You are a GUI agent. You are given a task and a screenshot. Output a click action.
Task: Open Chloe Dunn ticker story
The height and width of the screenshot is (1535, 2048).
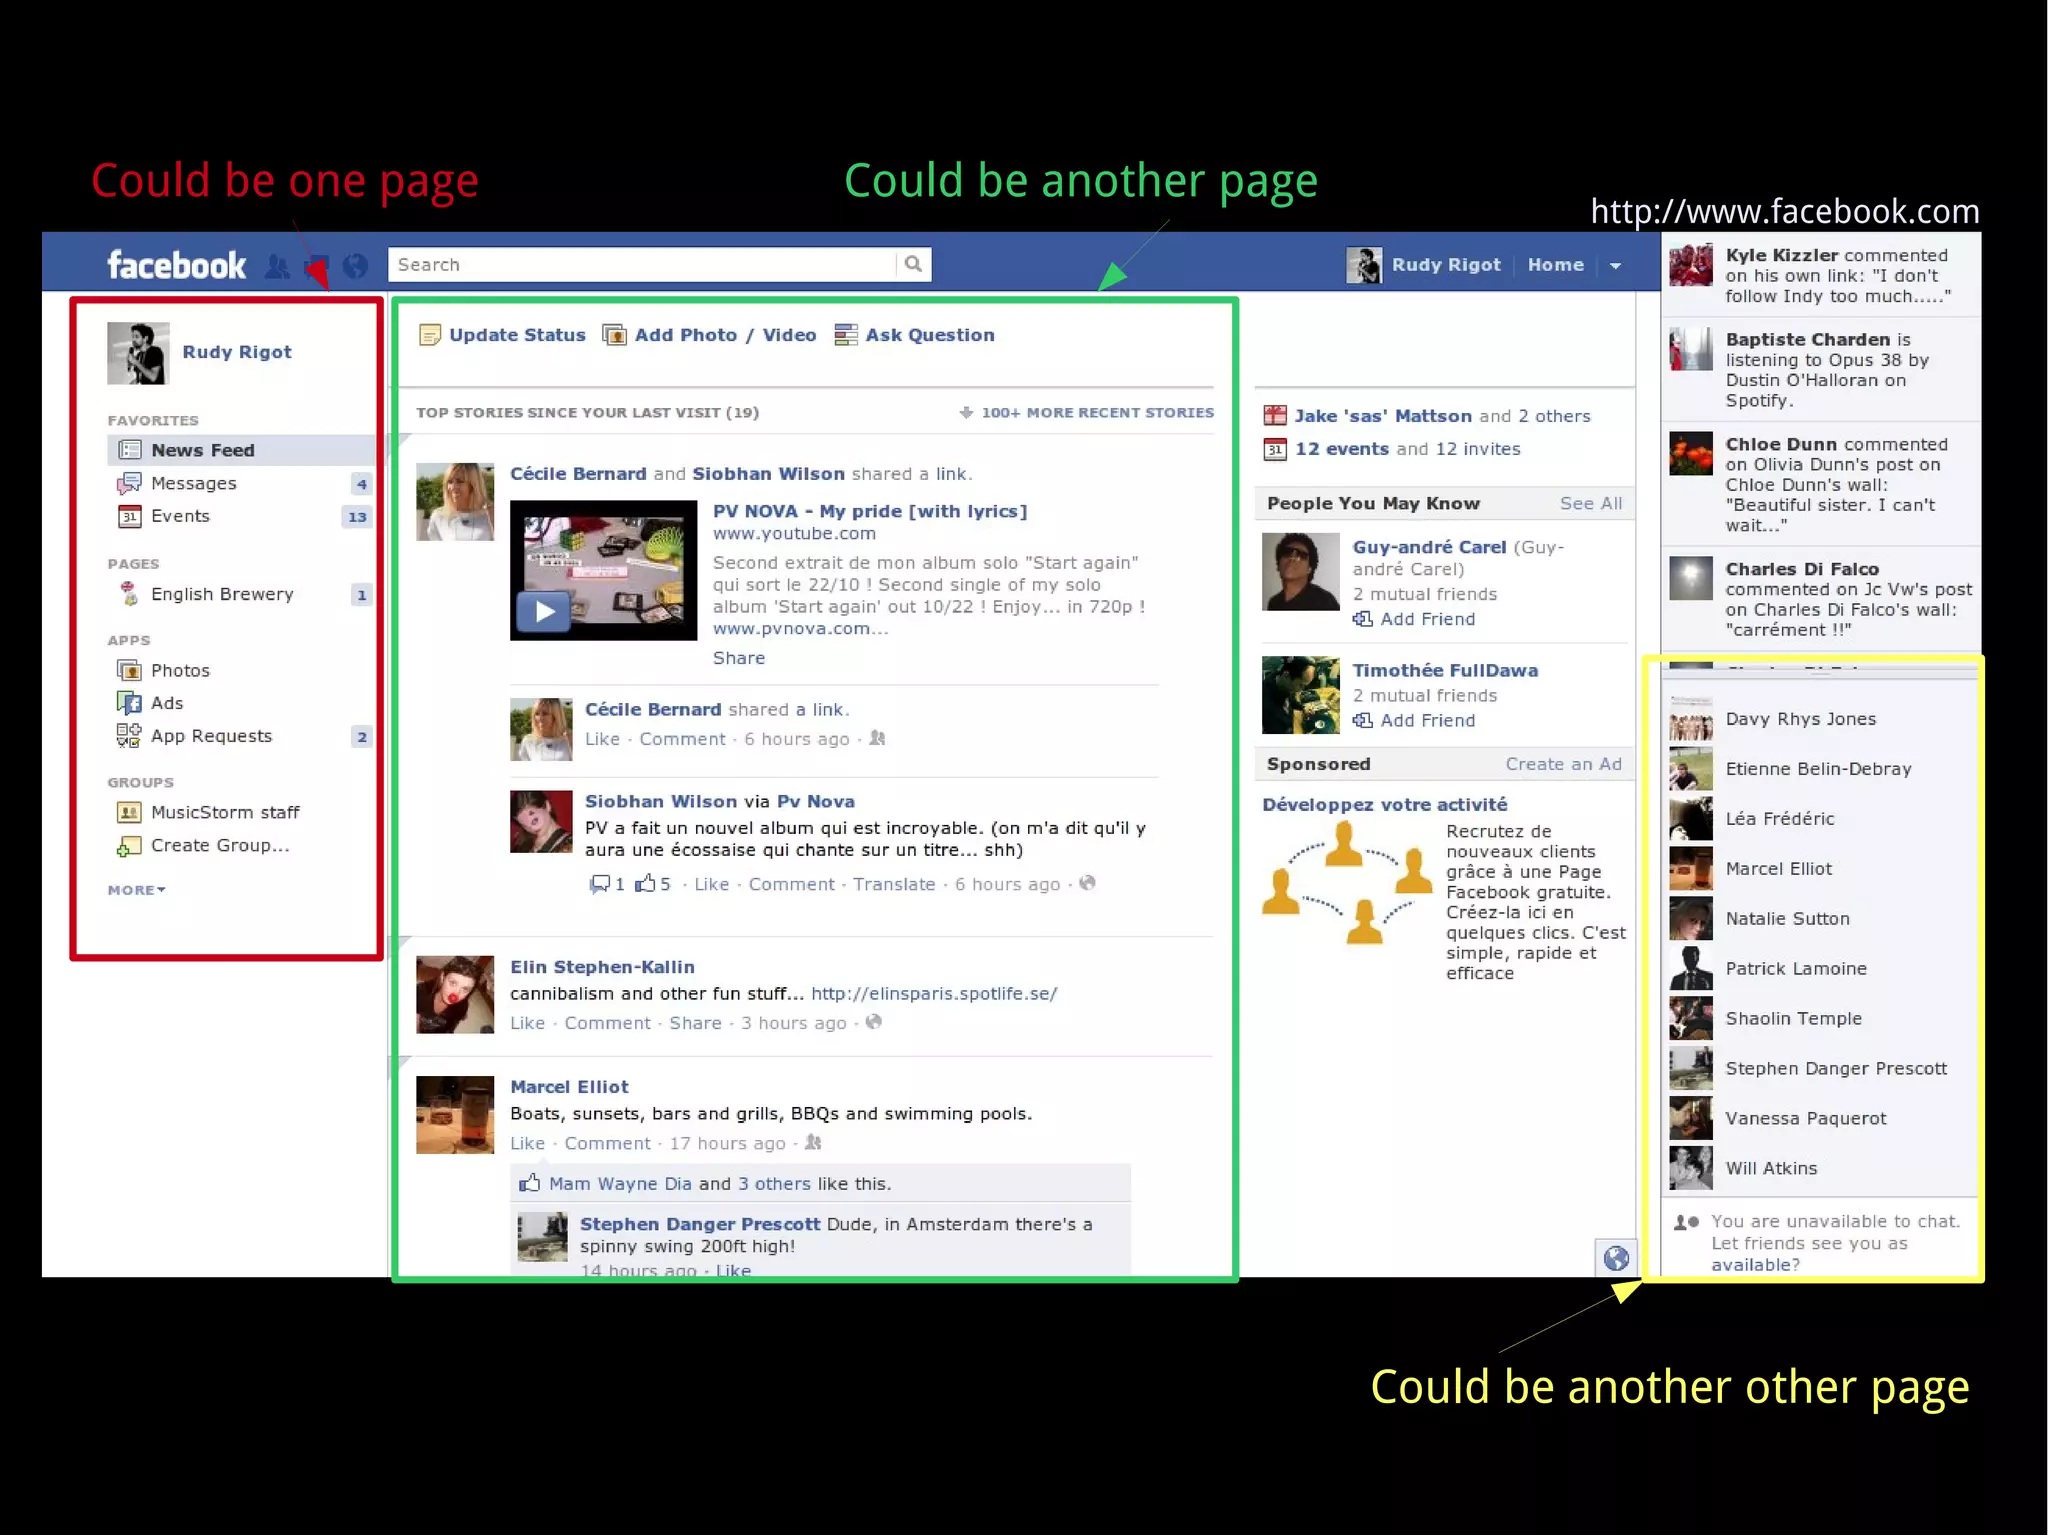tap(1821, 484)
